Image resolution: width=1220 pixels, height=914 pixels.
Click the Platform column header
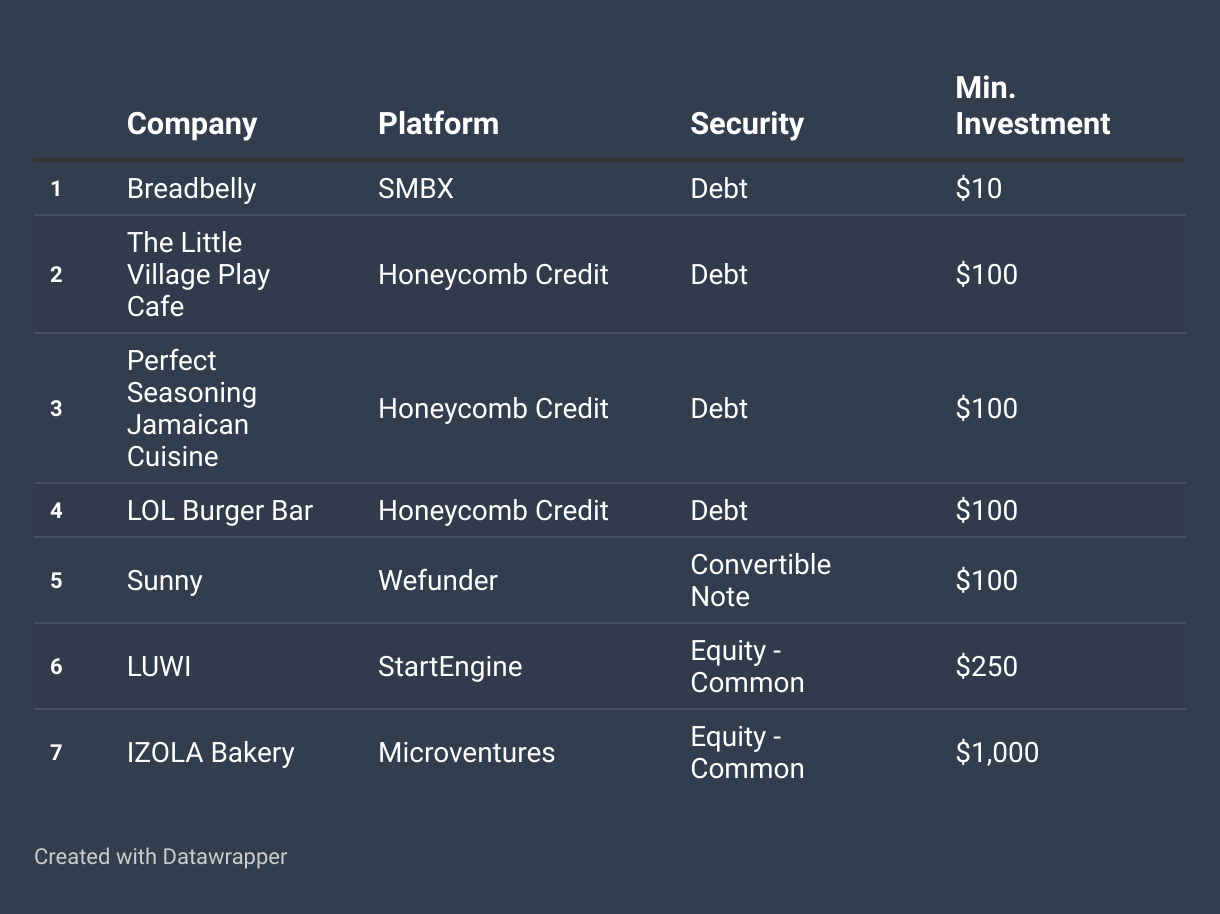tap(438, 123)
